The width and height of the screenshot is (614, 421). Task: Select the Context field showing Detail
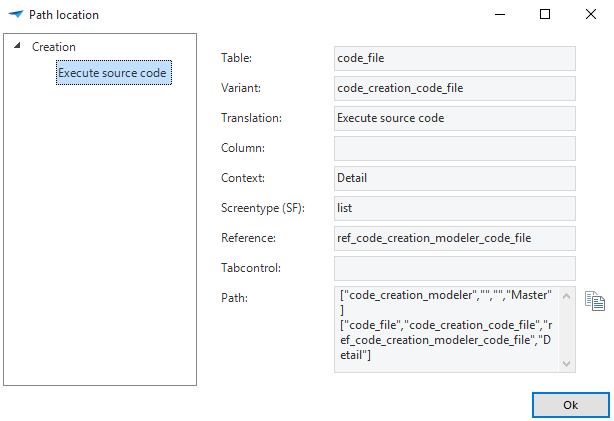[x=454, y=178]
